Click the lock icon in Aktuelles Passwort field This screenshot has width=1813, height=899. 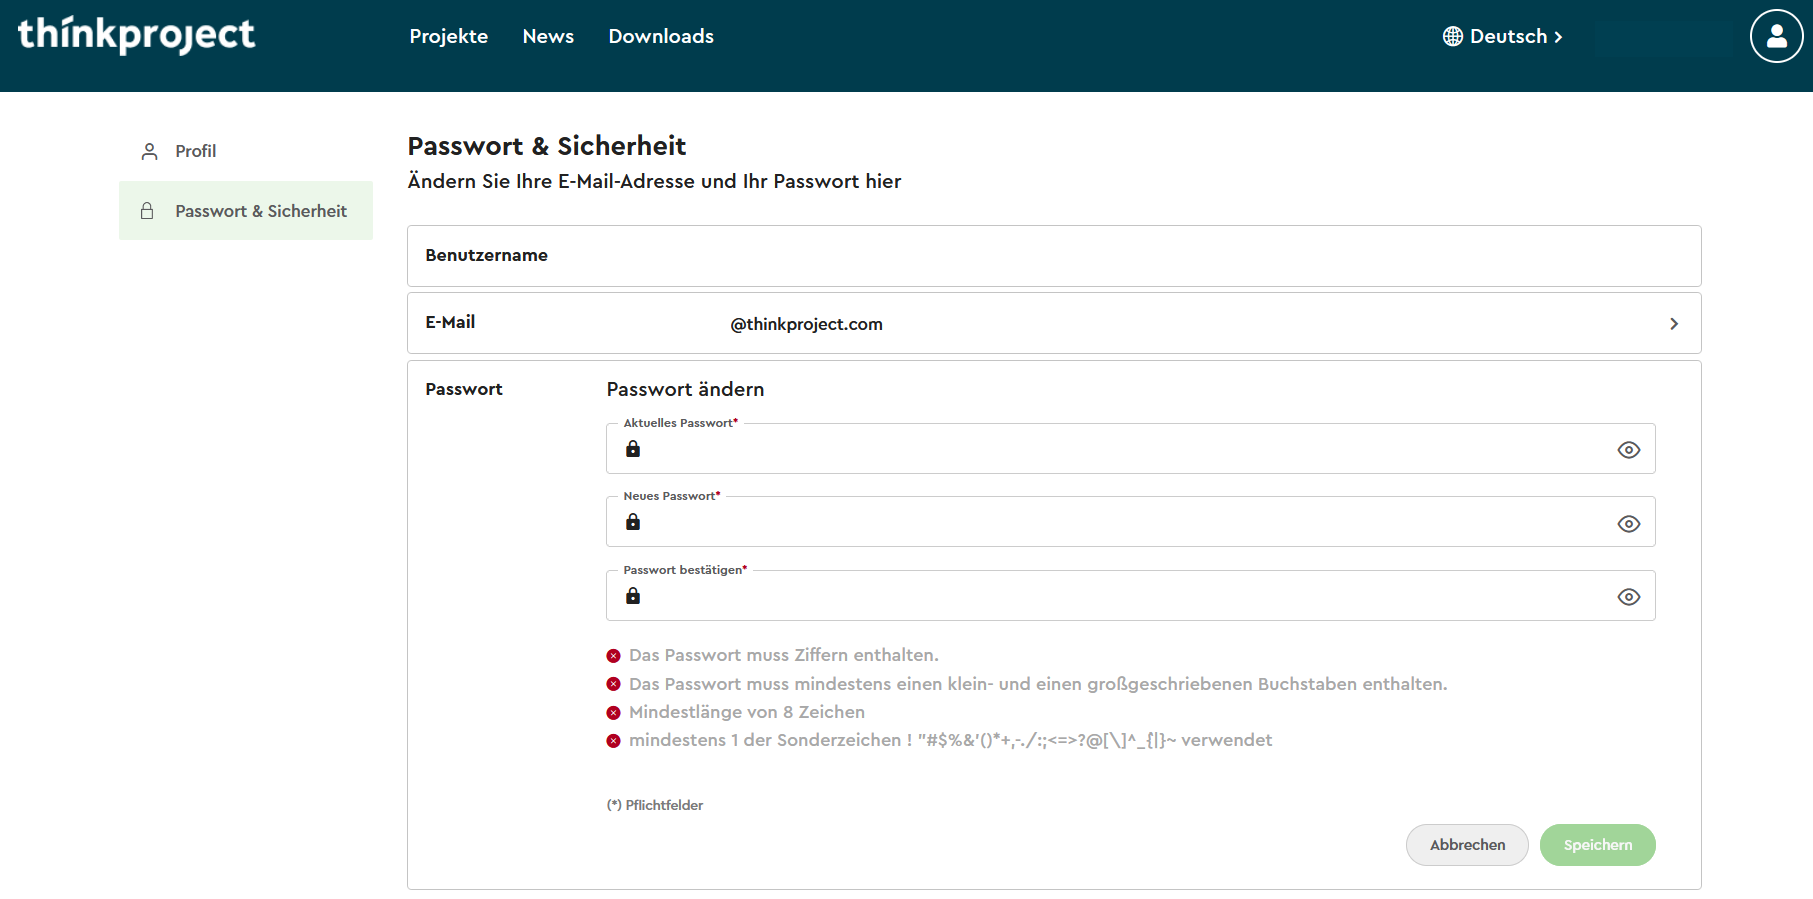pos(633,449)
